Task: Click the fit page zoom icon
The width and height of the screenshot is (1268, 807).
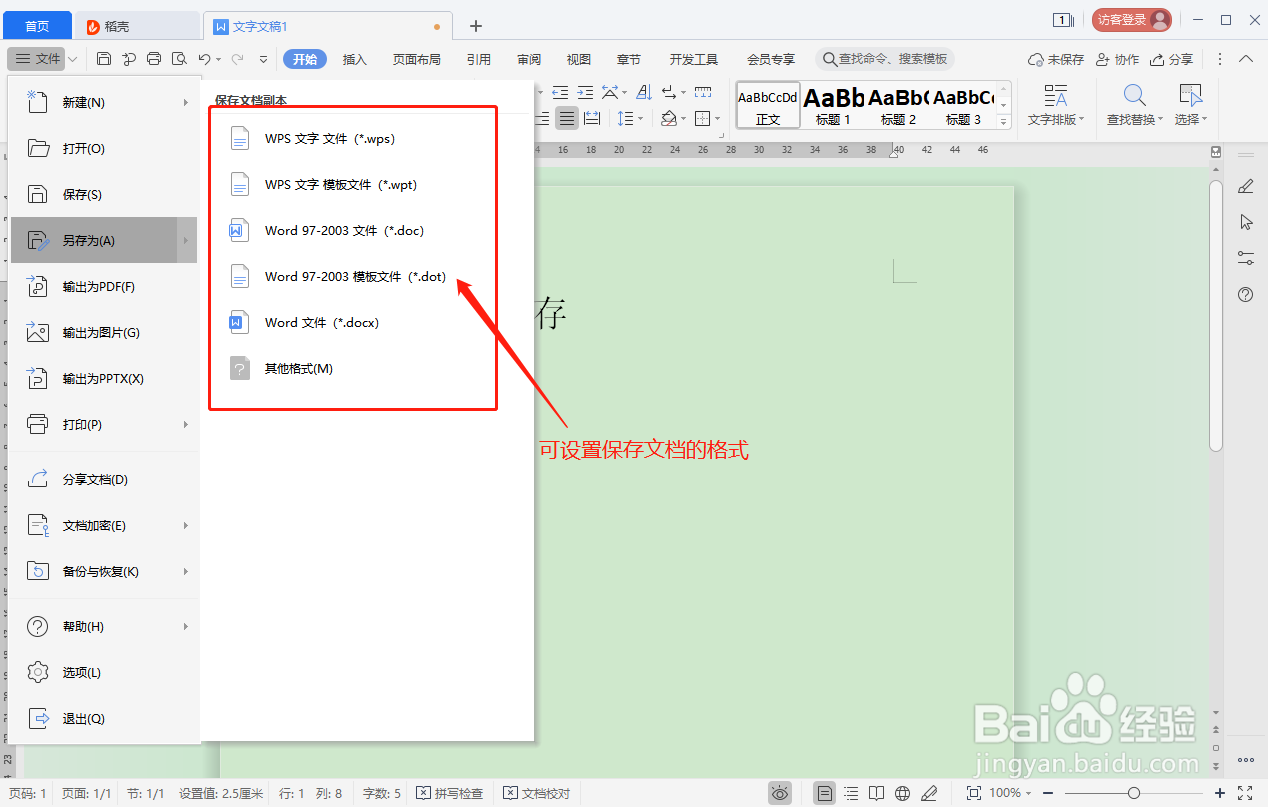Action: coord(973,793)
